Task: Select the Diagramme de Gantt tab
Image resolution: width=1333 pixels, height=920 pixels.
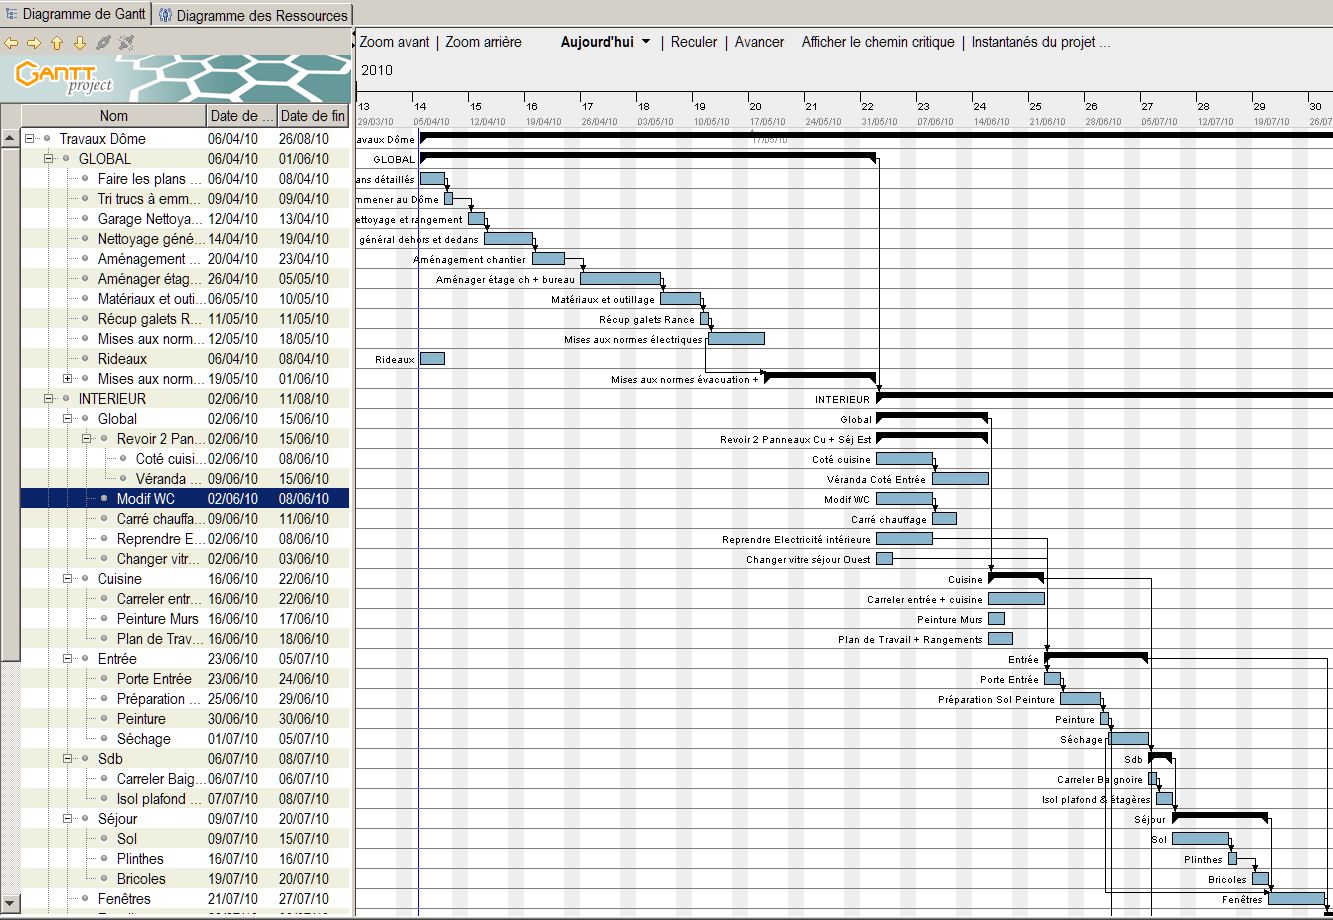Action: point(76,15)
